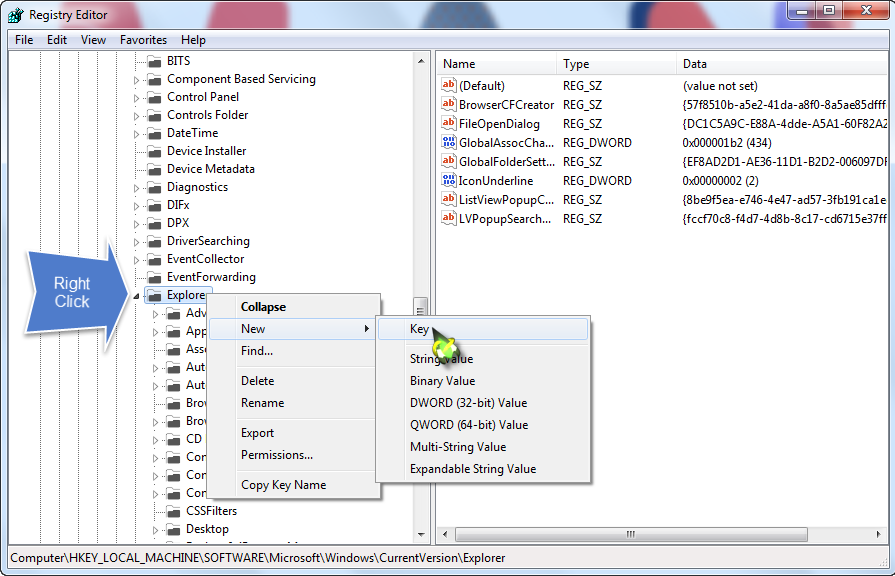
Task: Select Collapse in the context menu
Action: 293,307
